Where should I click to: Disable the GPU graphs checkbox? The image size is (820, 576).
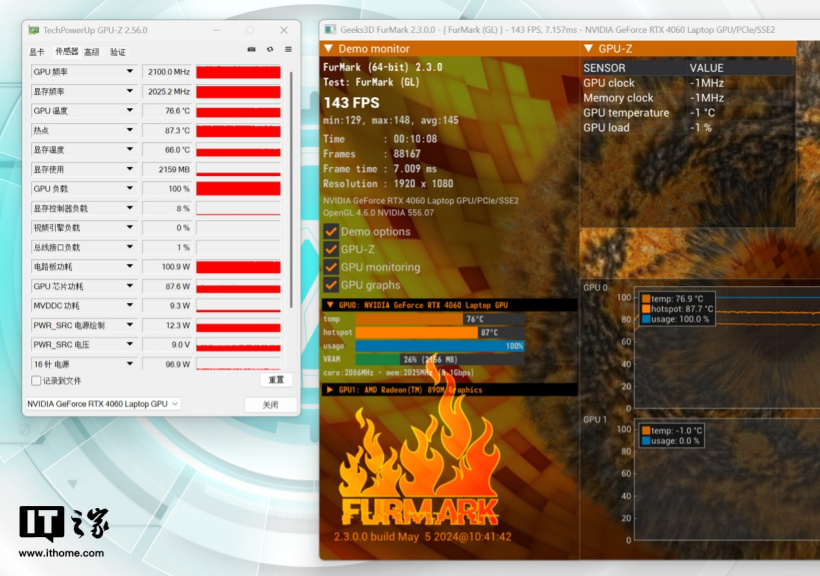tap(330, 286)
